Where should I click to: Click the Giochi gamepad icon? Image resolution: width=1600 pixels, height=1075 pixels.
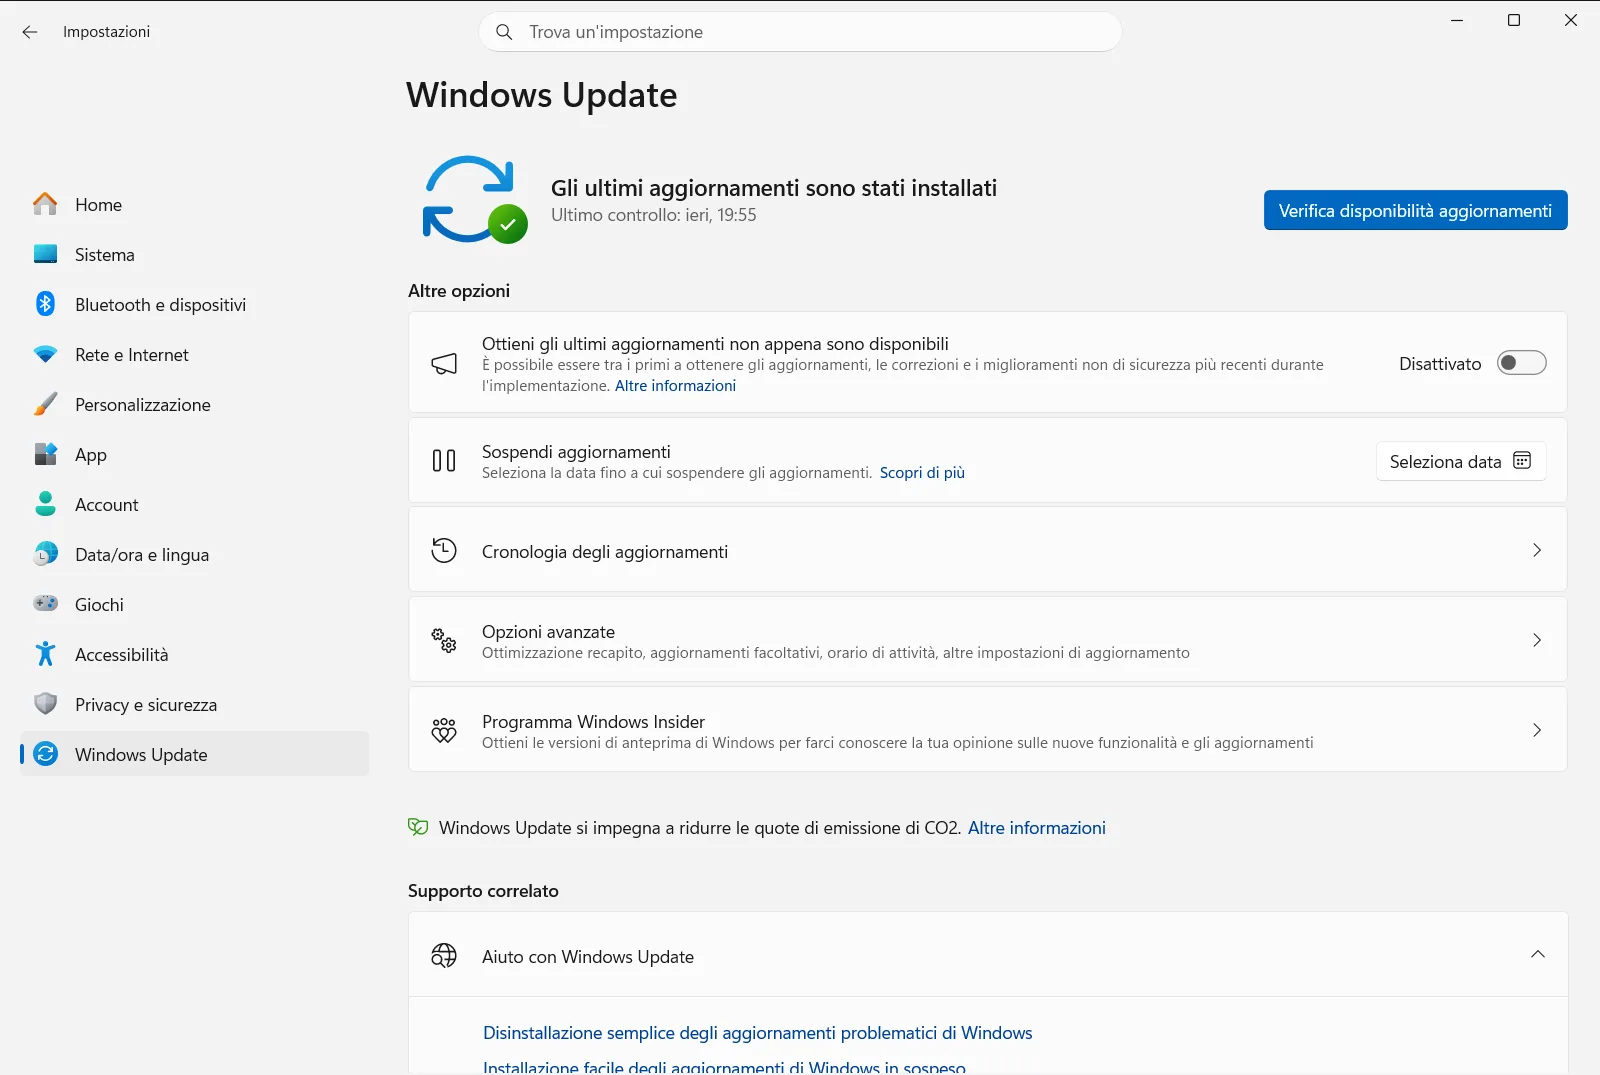(45, 604)
